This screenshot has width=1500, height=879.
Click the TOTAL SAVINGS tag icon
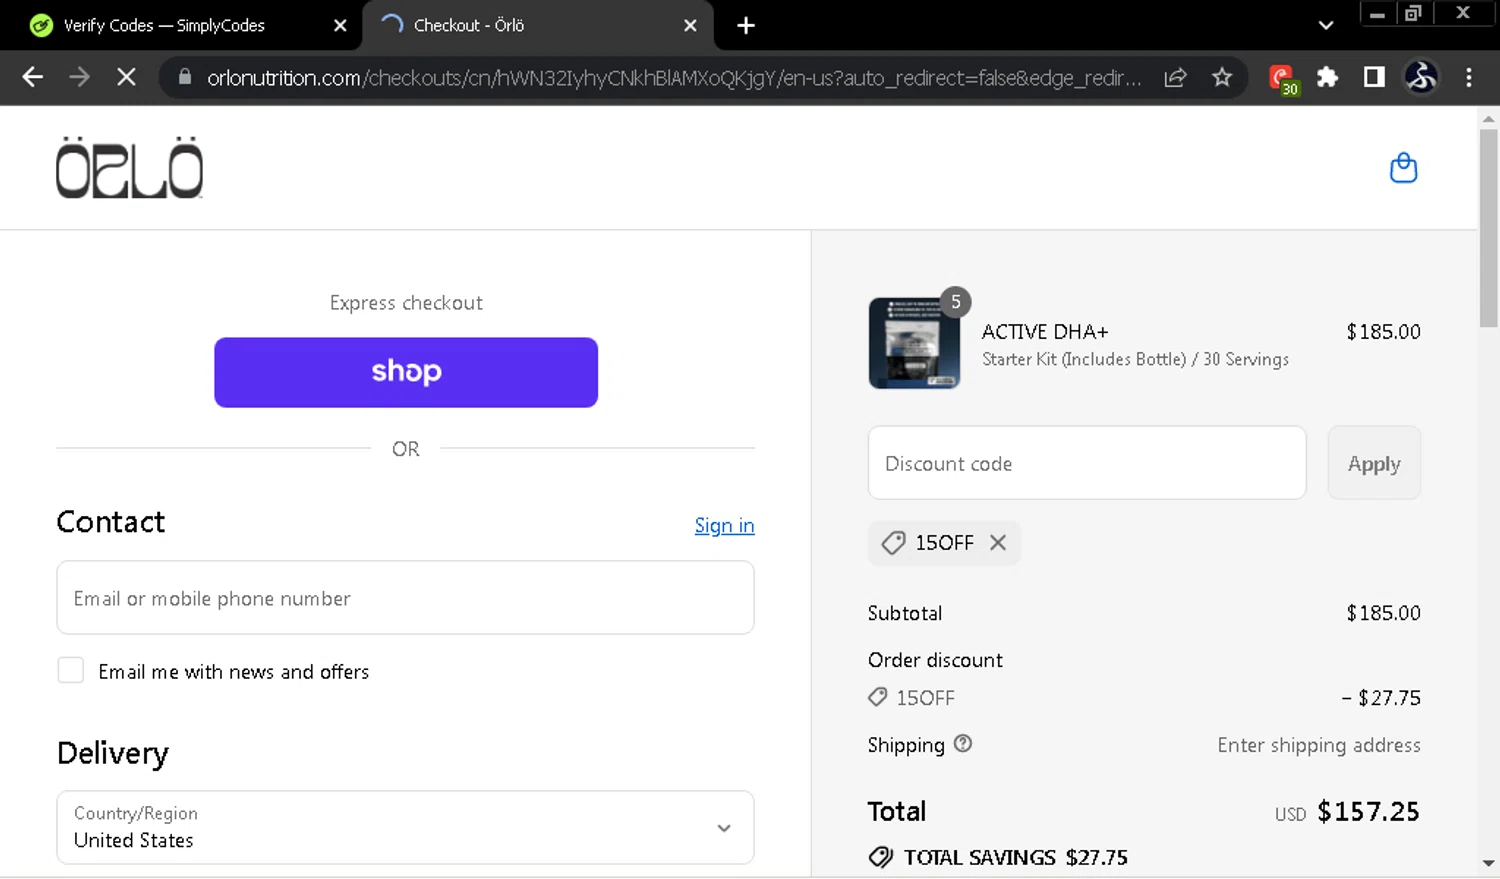point(880,857)
